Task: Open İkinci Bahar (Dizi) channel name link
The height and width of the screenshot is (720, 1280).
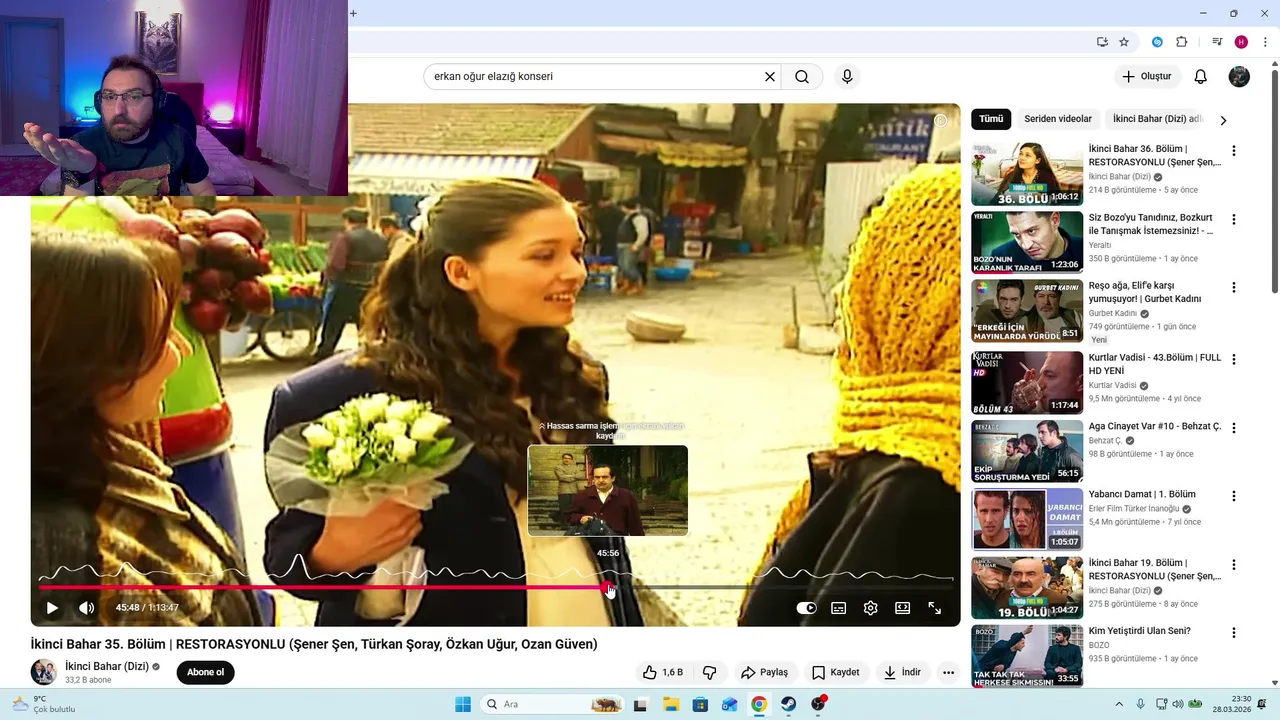Action: tap(107, 666)
